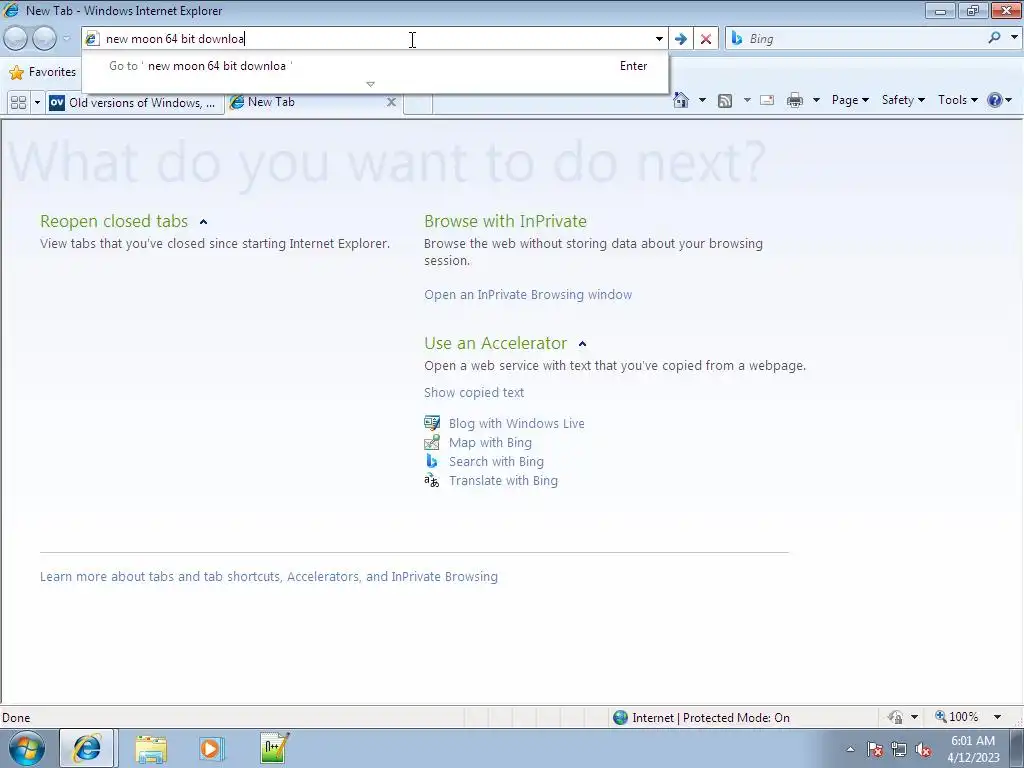Open search provider dropdown arrow
The height and width of the screenshot is (768, 1024).
1014,37
